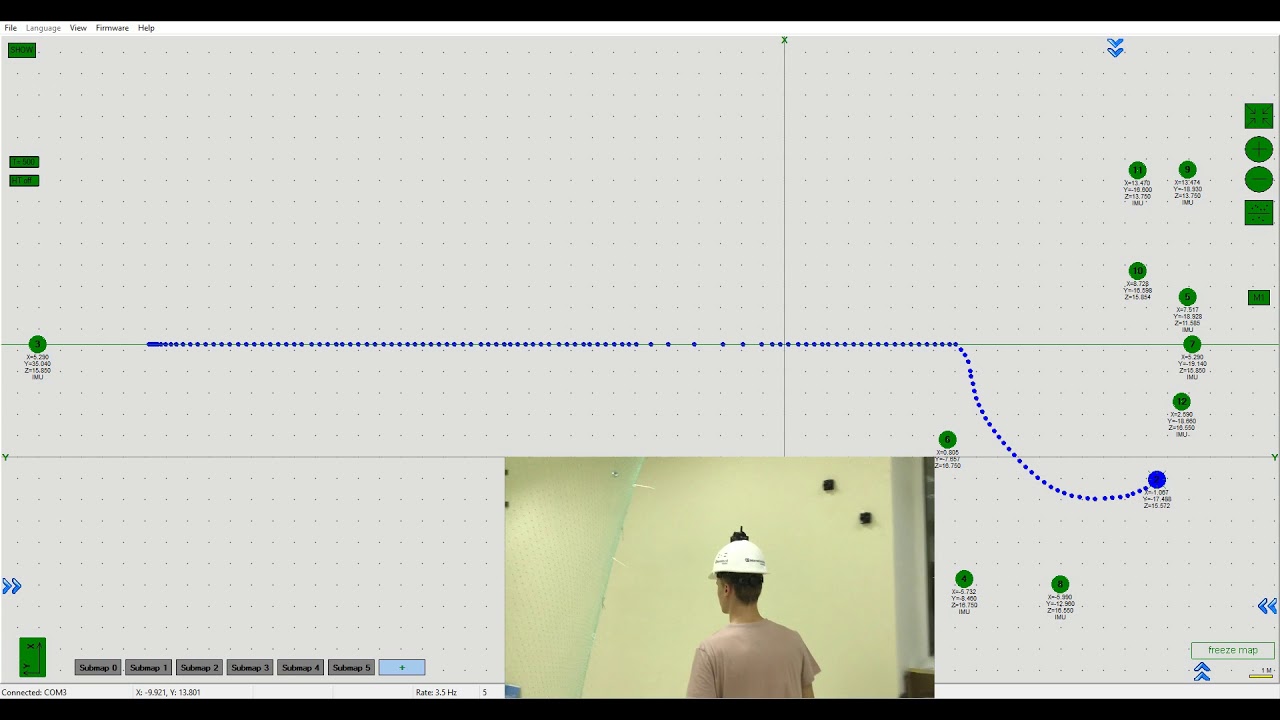1280x720 pixels.
Task: Click the green axis orientation icon
Action: (x=32, y=657)
